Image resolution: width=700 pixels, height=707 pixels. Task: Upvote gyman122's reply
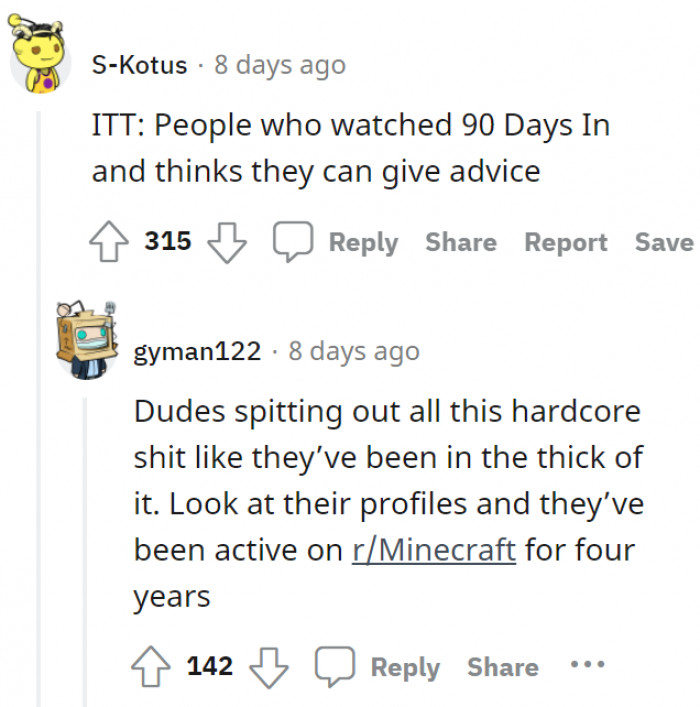(x=151, y=667)
